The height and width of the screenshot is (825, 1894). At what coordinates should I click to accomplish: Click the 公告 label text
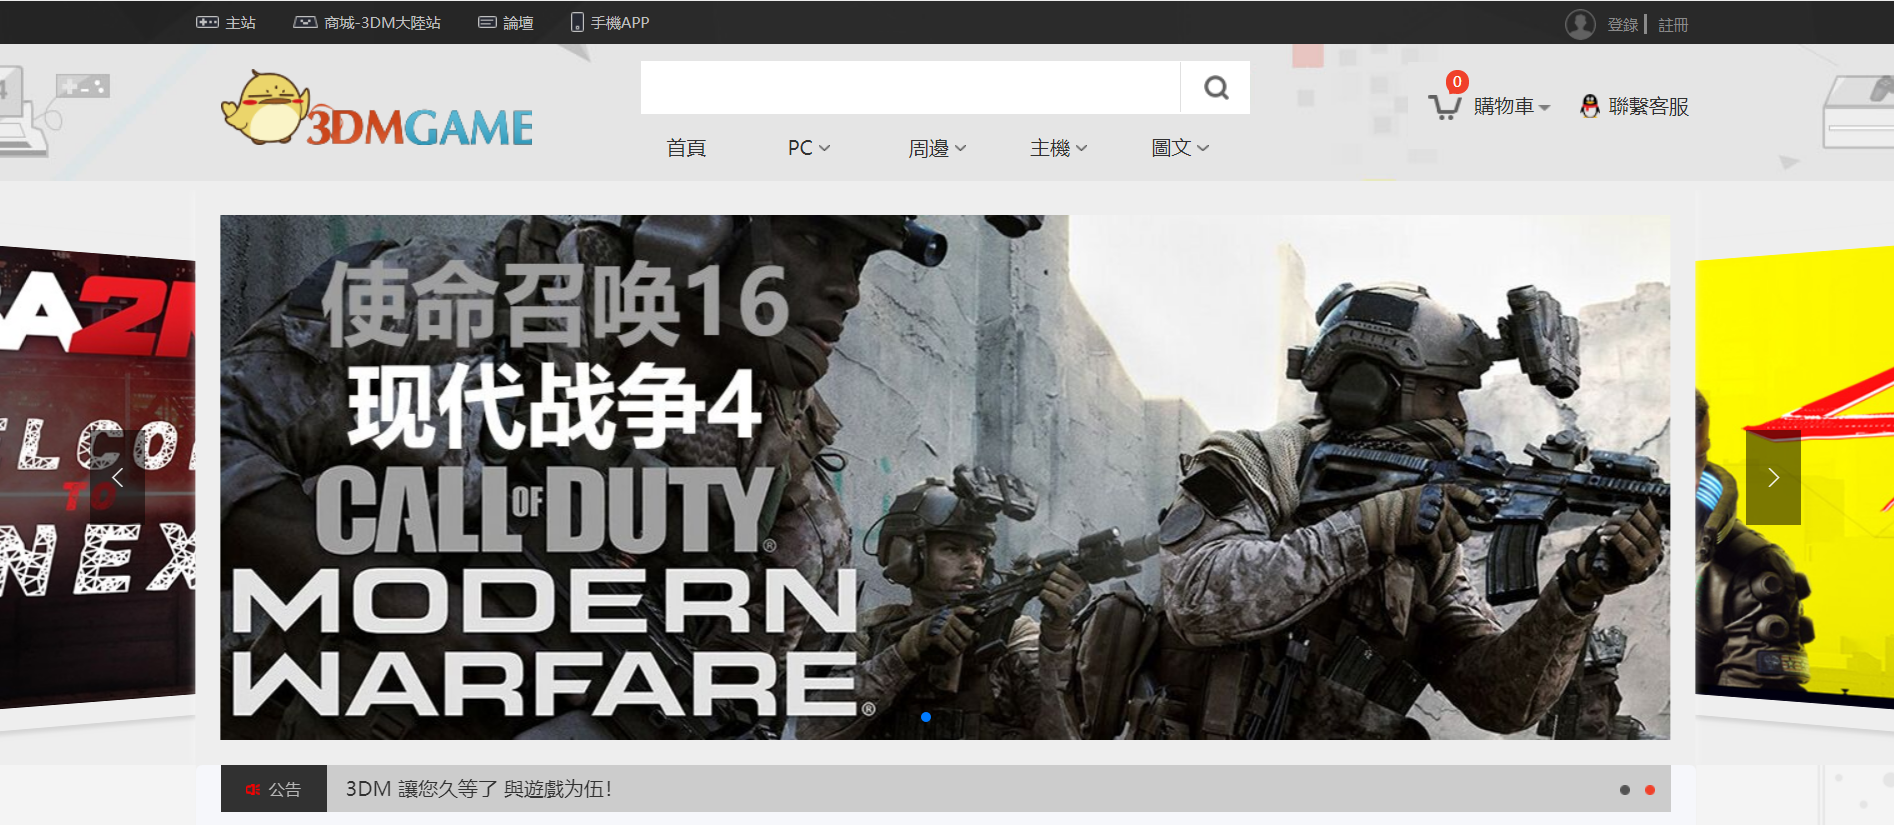click(284, 789)
